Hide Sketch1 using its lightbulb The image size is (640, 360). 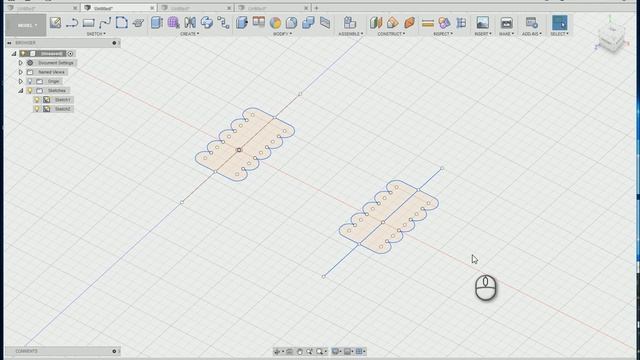click(x=37, y=100)
